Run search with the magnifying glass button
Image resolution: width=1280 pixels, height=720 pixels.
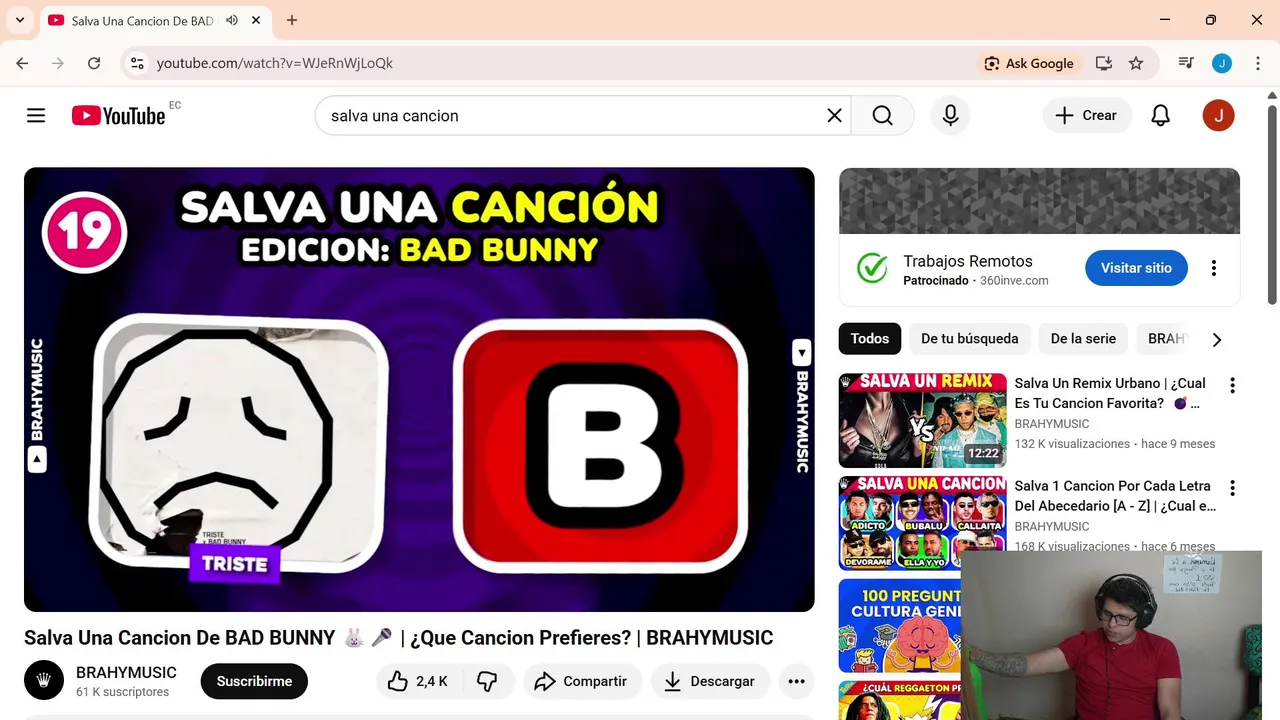tap(882, 115)
